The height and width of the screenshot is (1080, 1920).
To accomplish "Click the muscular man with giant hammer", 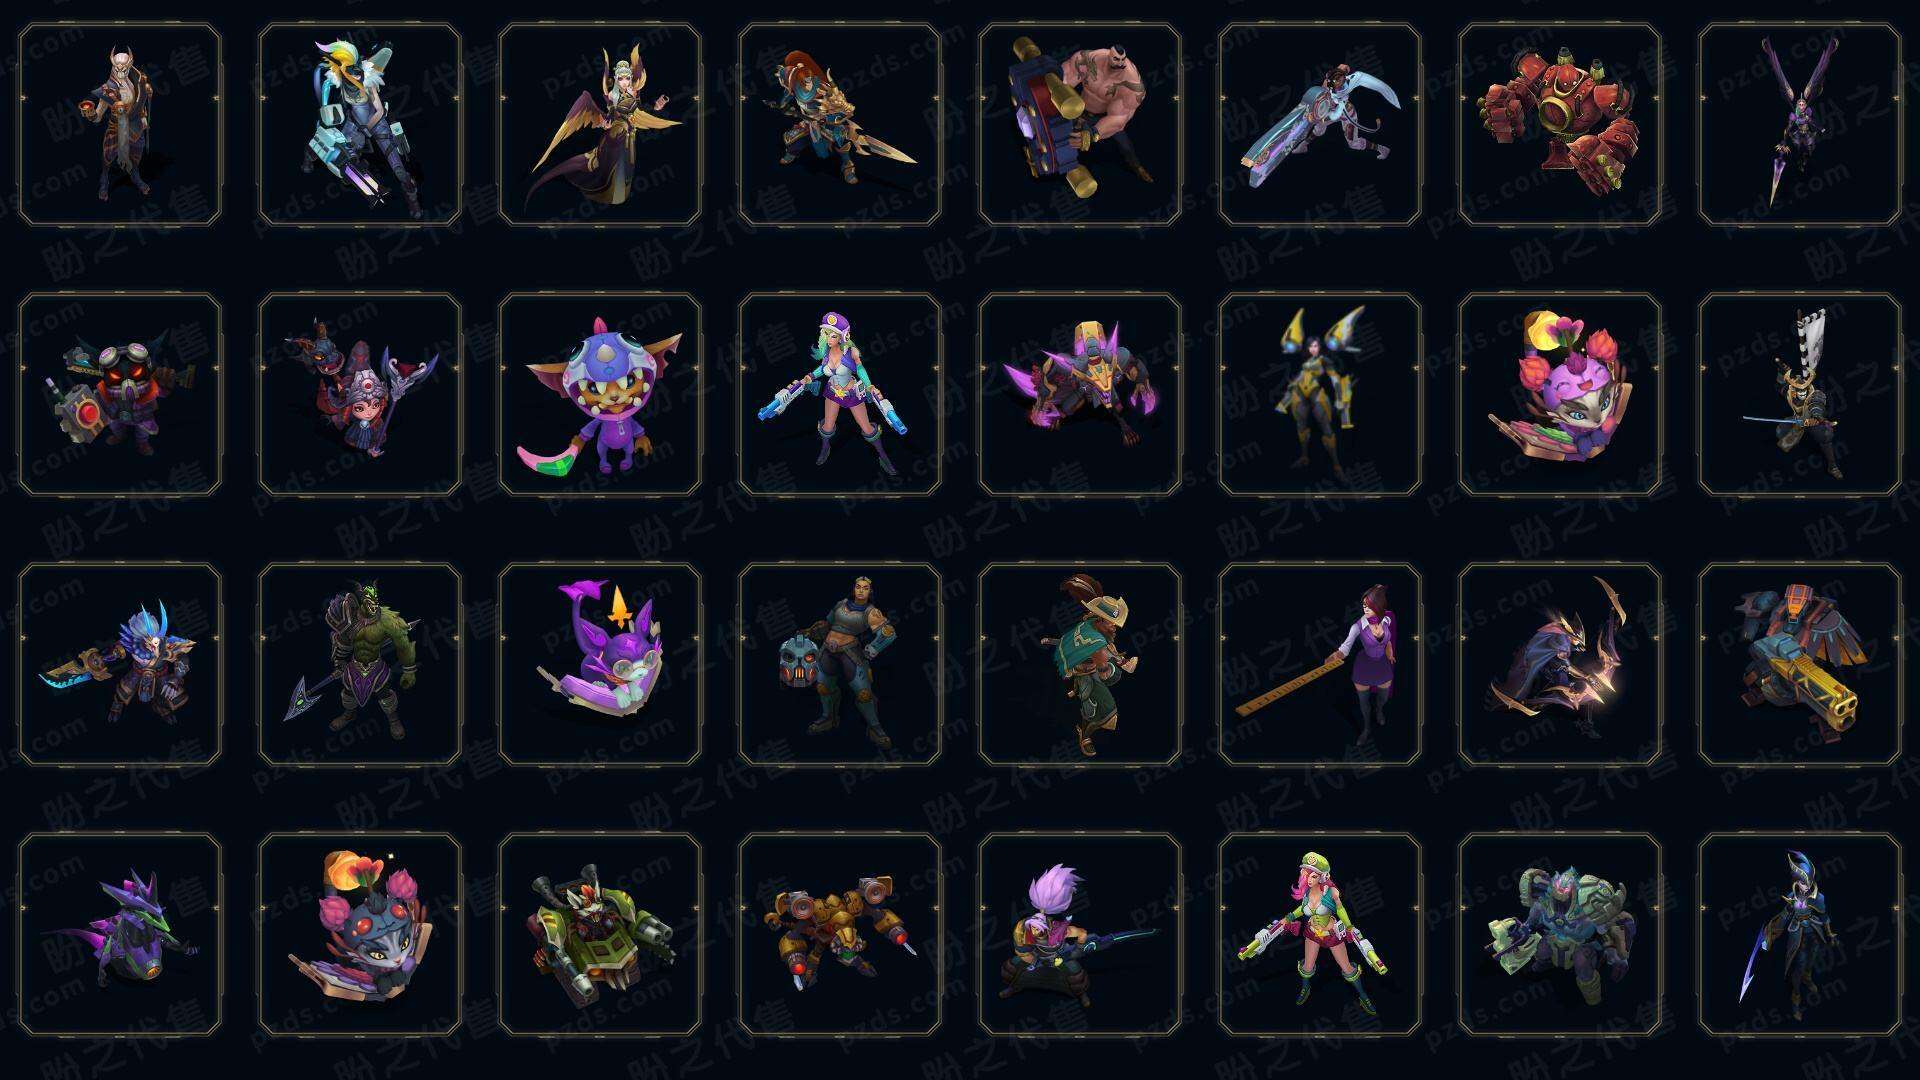I will pyautogui.click(x=1080, y=124).
